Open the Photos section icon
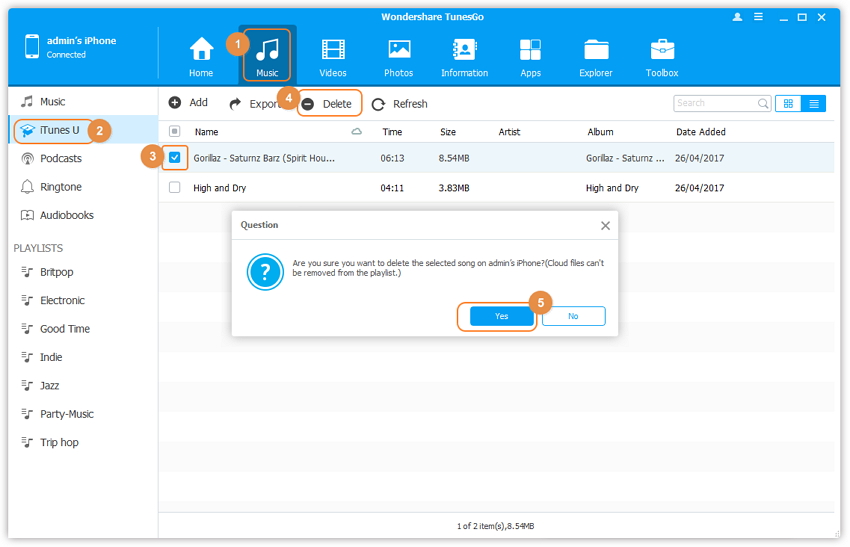850x547 pixels. 399,50
